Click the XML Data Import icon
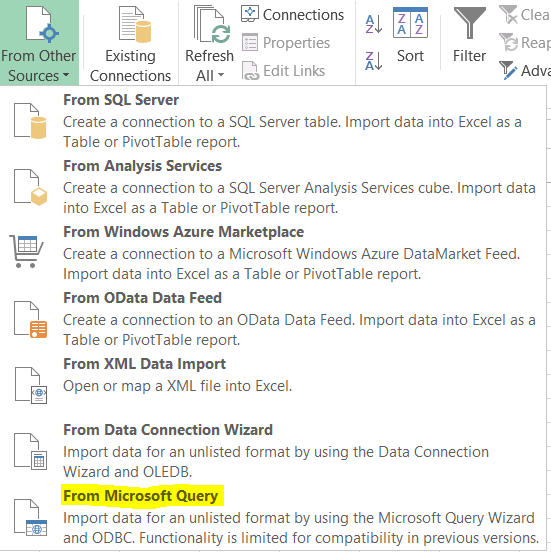 point(31,385)
